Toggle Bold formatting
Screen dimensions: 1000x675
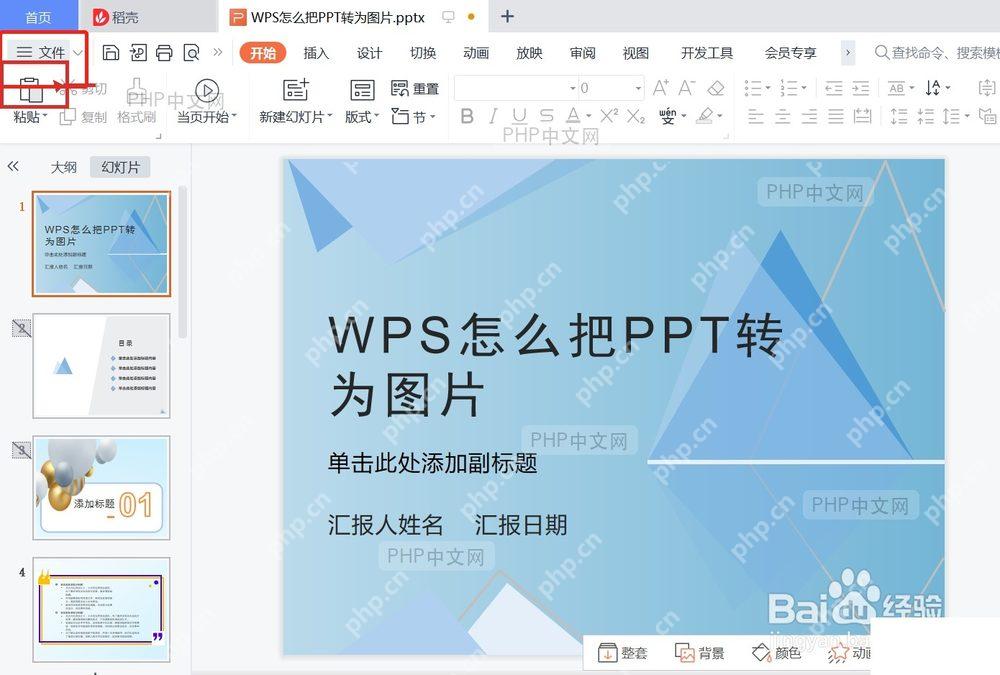coord(467,116)
